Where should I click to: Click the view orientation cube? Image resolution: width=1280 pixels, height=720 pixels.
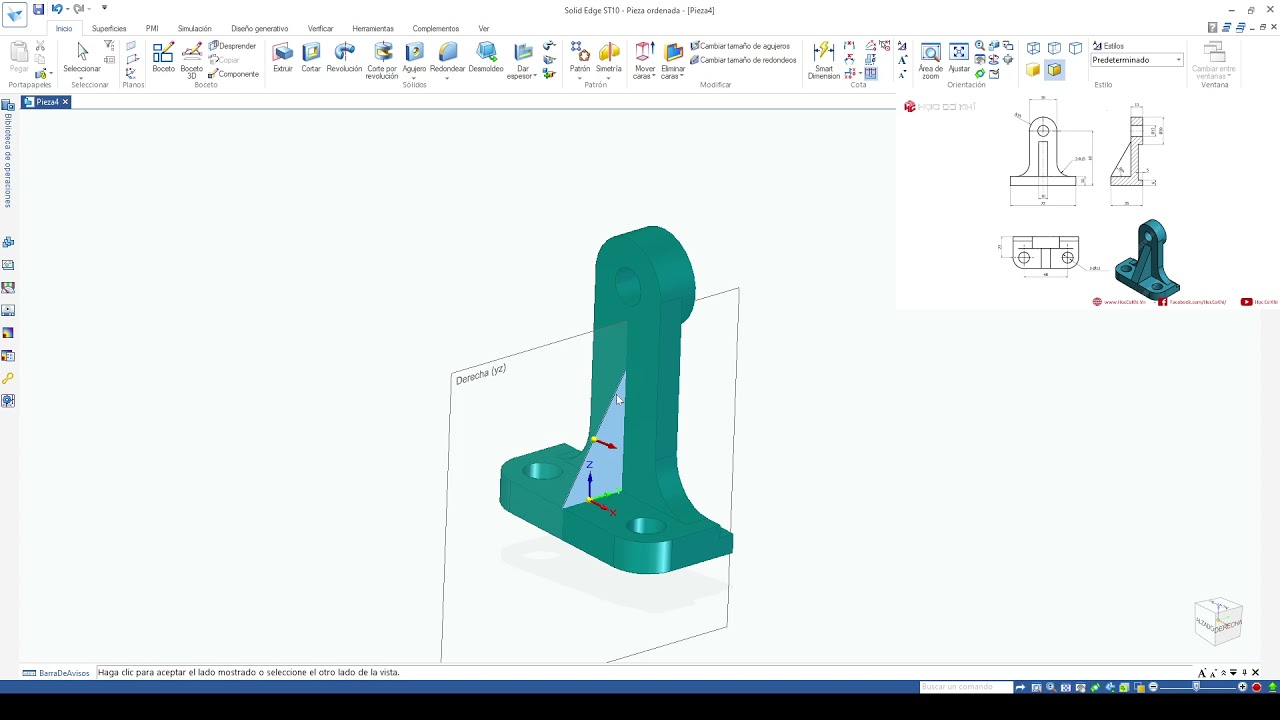1218,621
